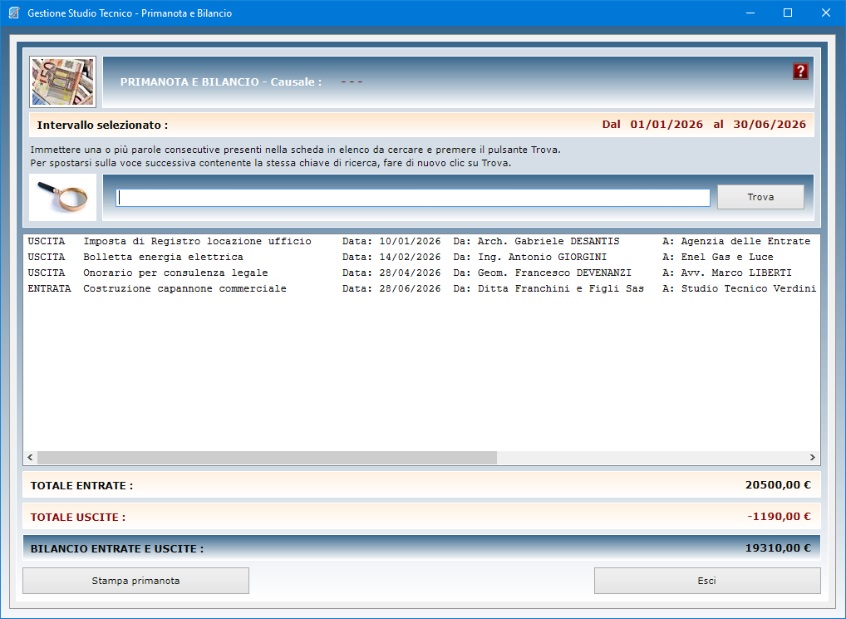Click the Totale Entrate amount 20500,00 €

[x=777, y=485]
